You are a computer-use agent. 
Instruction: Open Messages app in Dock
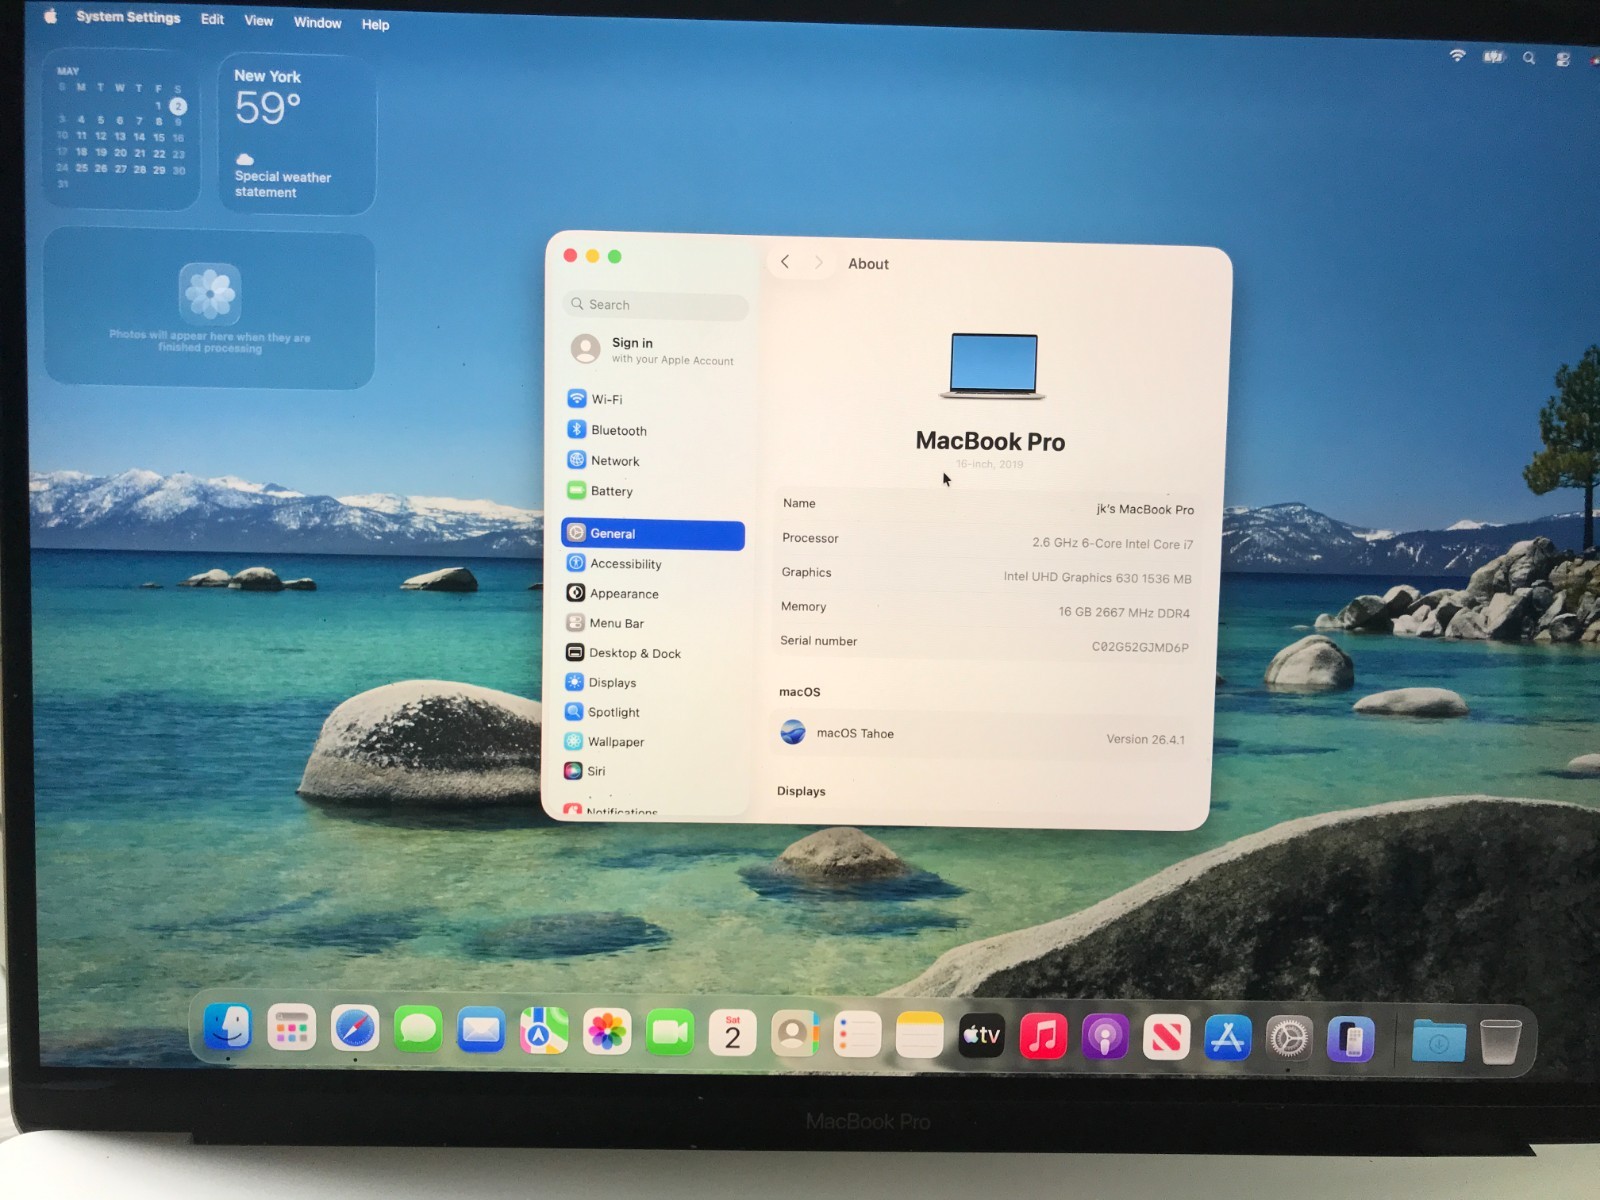pyautogui.click(x=418, y=1029)
